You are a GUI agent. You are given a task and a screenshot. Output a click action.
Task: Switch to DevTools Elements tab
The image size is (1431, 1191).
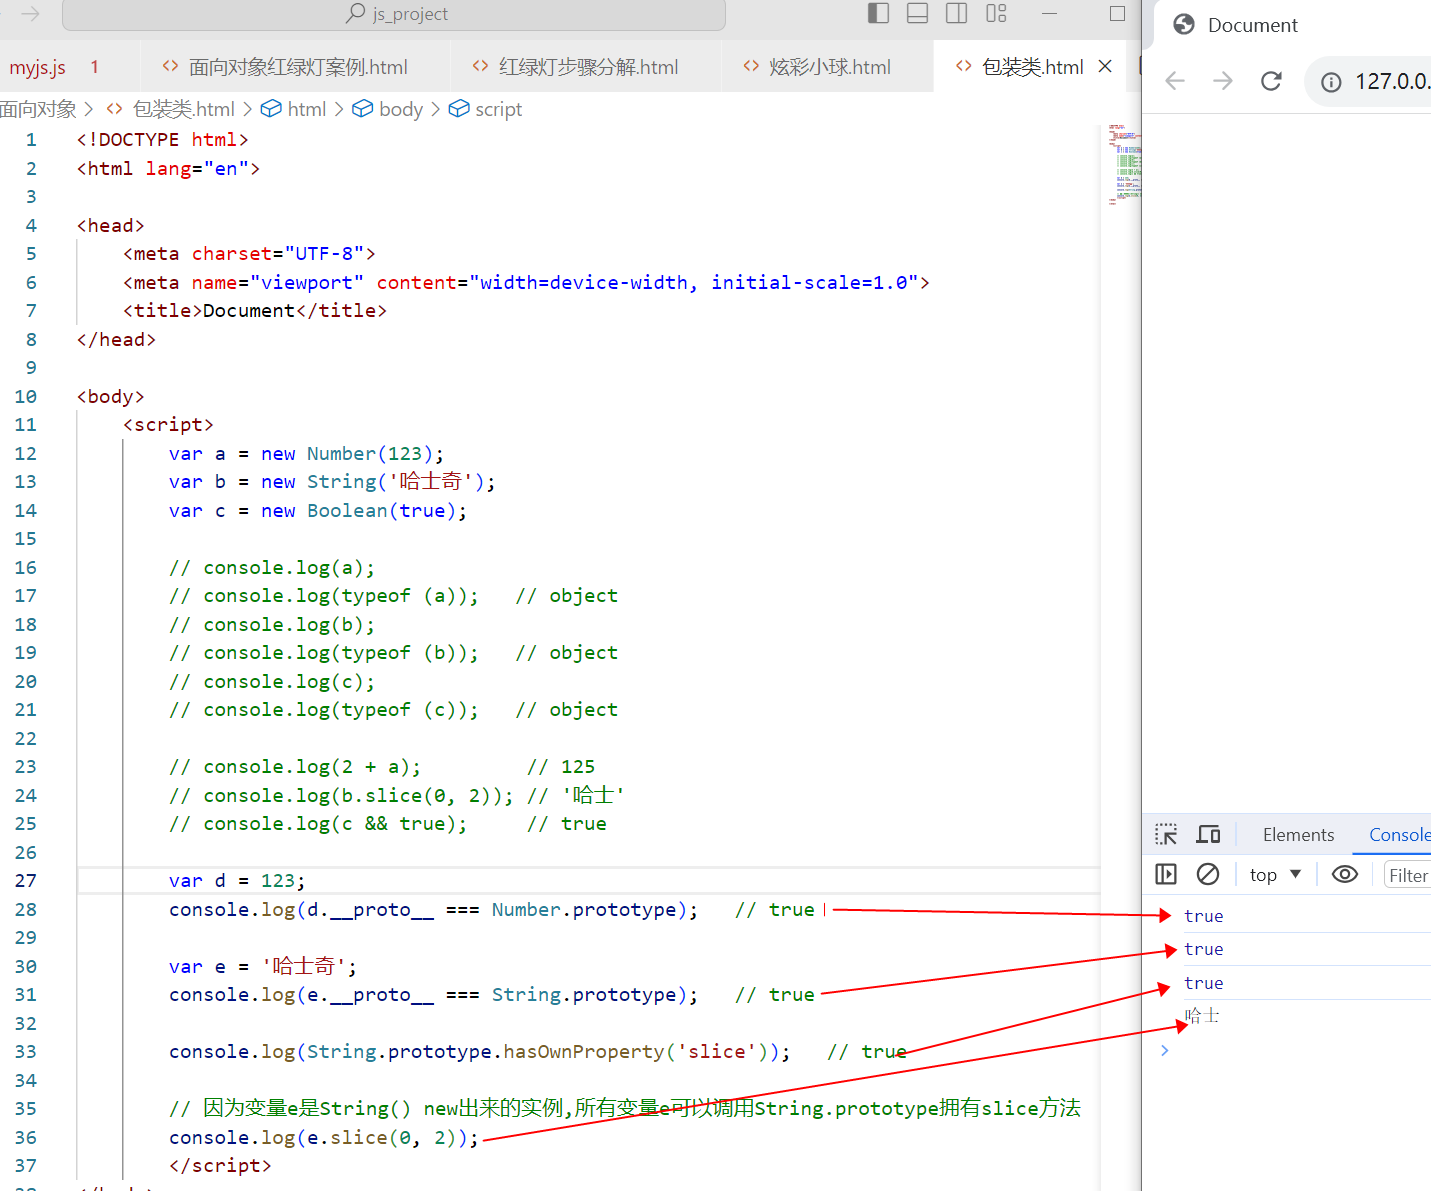[1298, 835]
